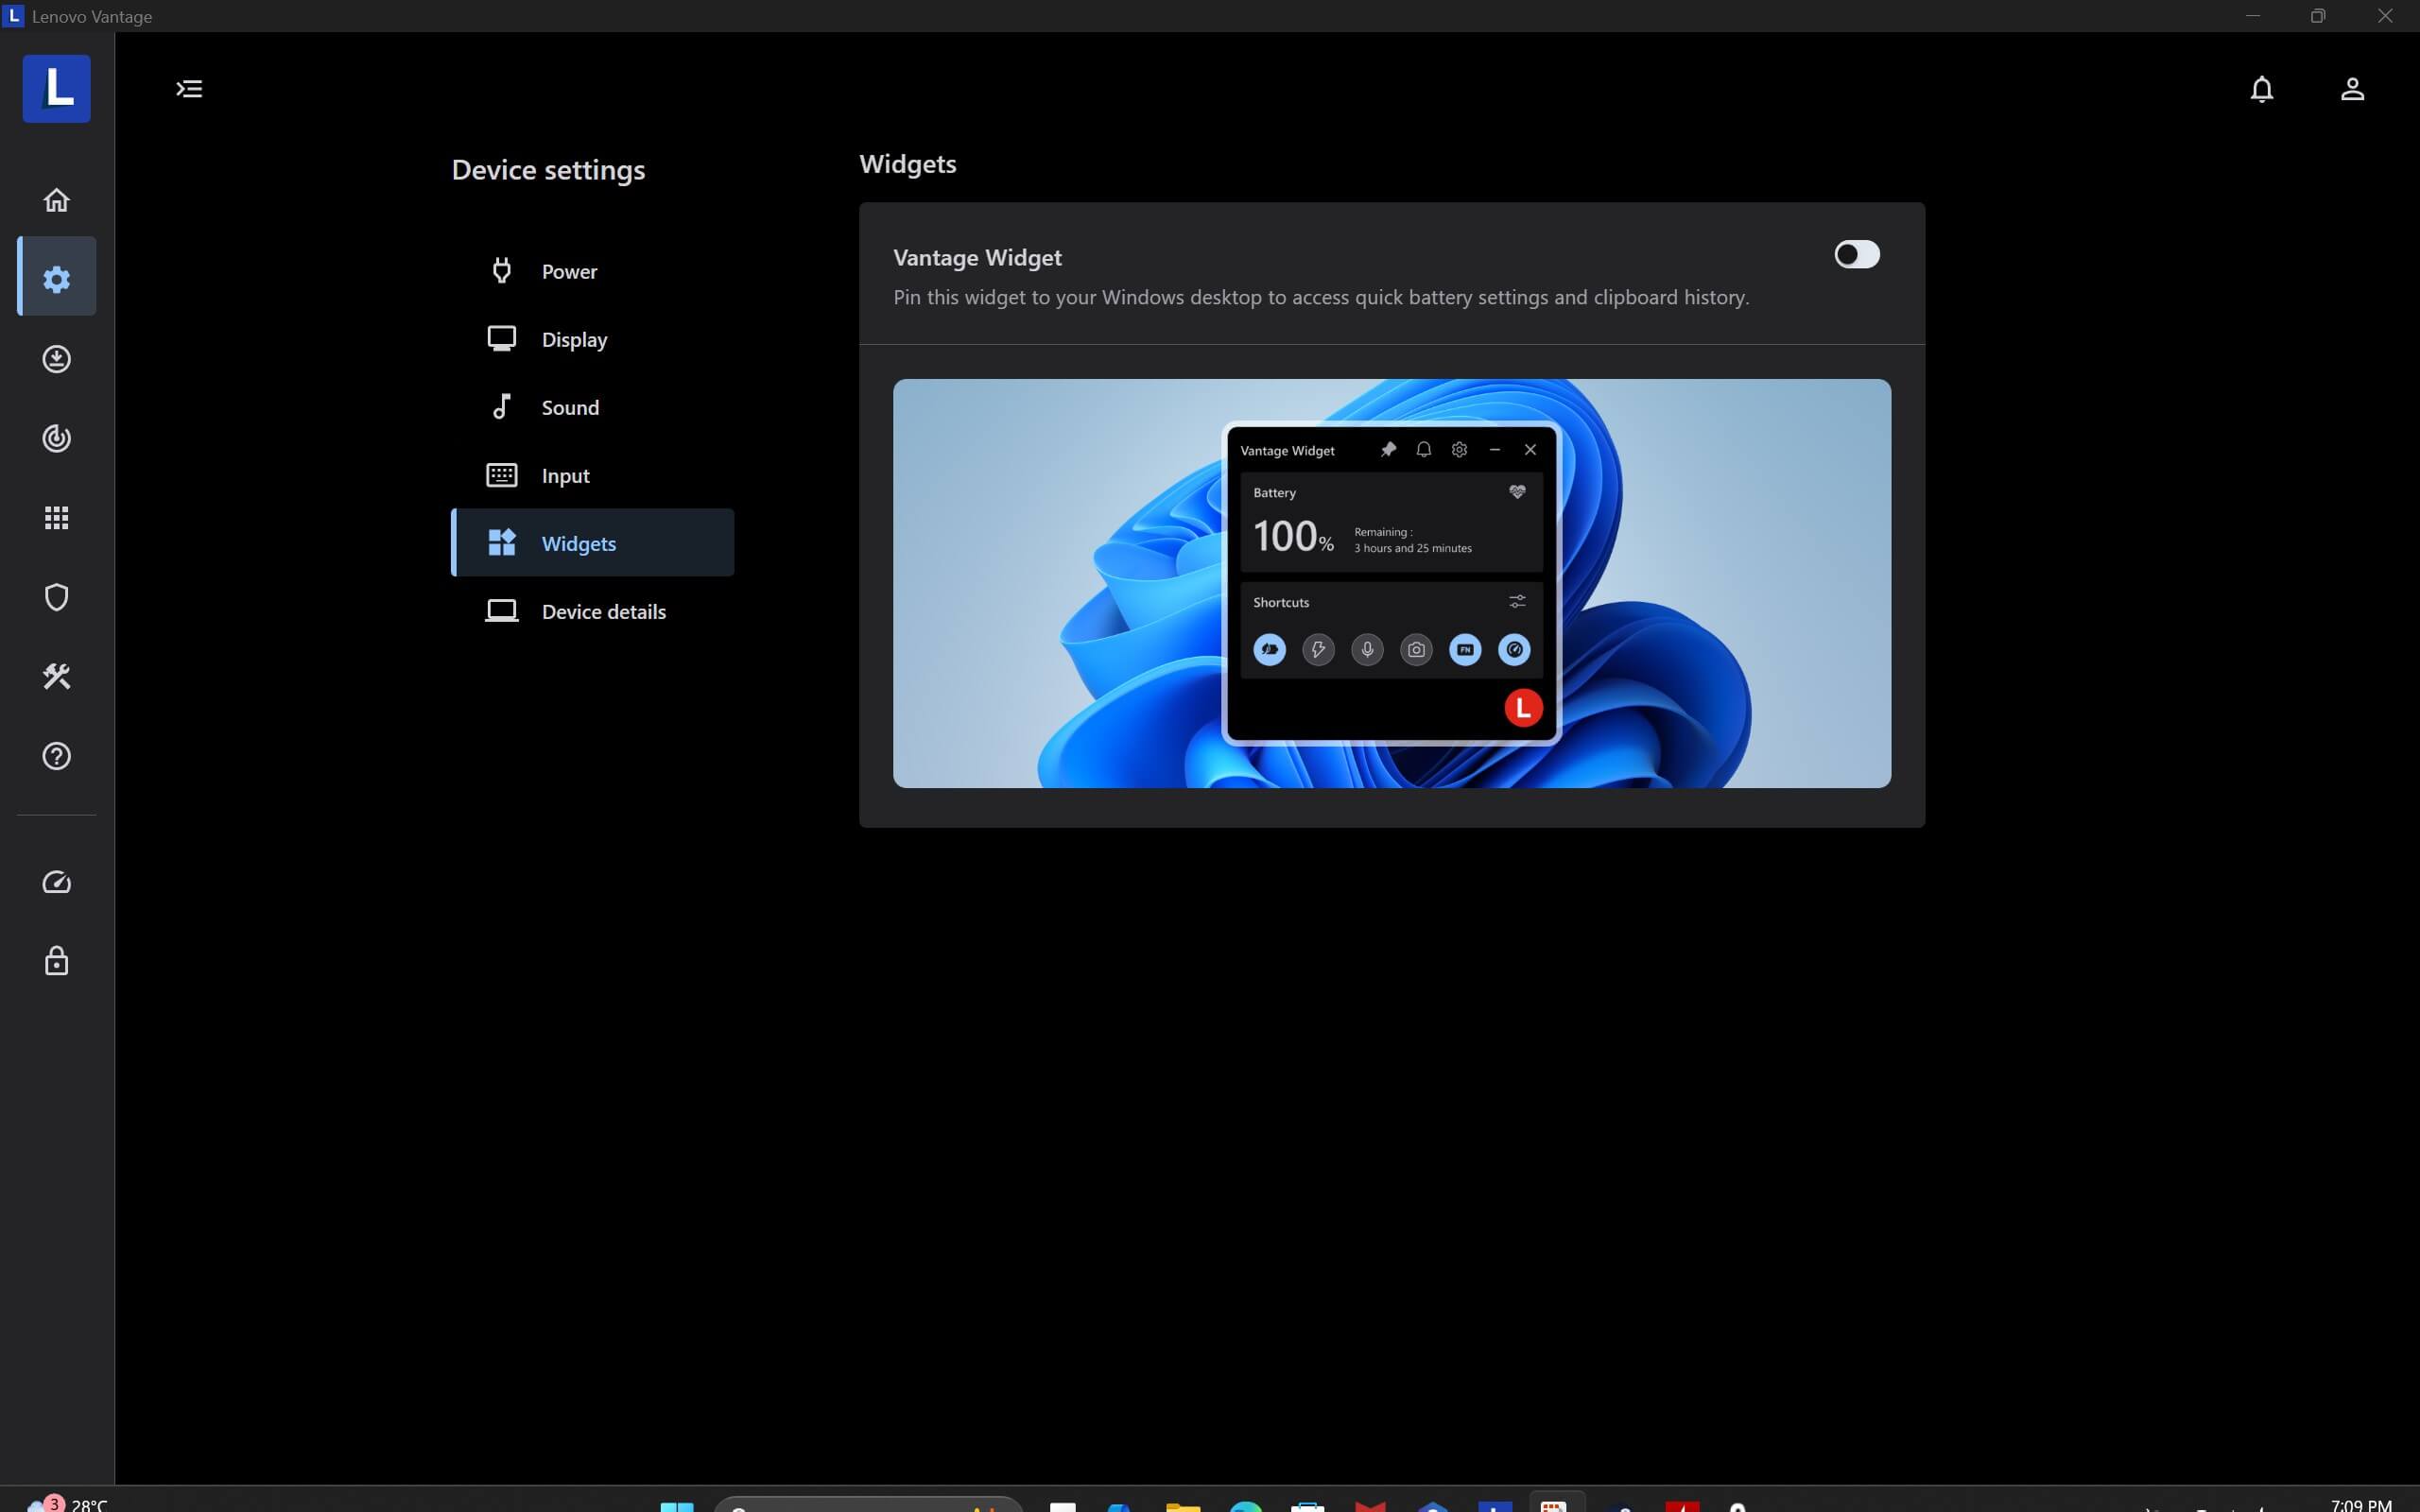Click the download/system update sidebar icon

(x=56, y=359)
